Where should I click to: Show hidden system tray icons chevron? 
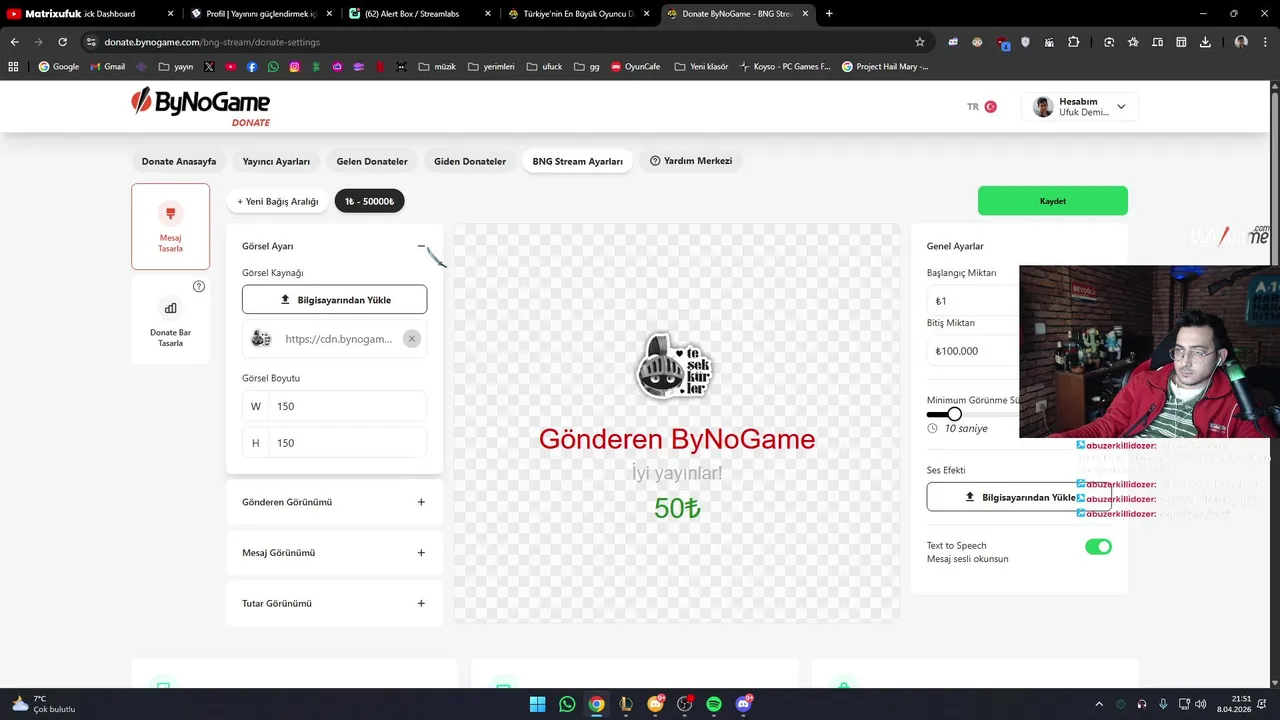tap(1099, 704)
